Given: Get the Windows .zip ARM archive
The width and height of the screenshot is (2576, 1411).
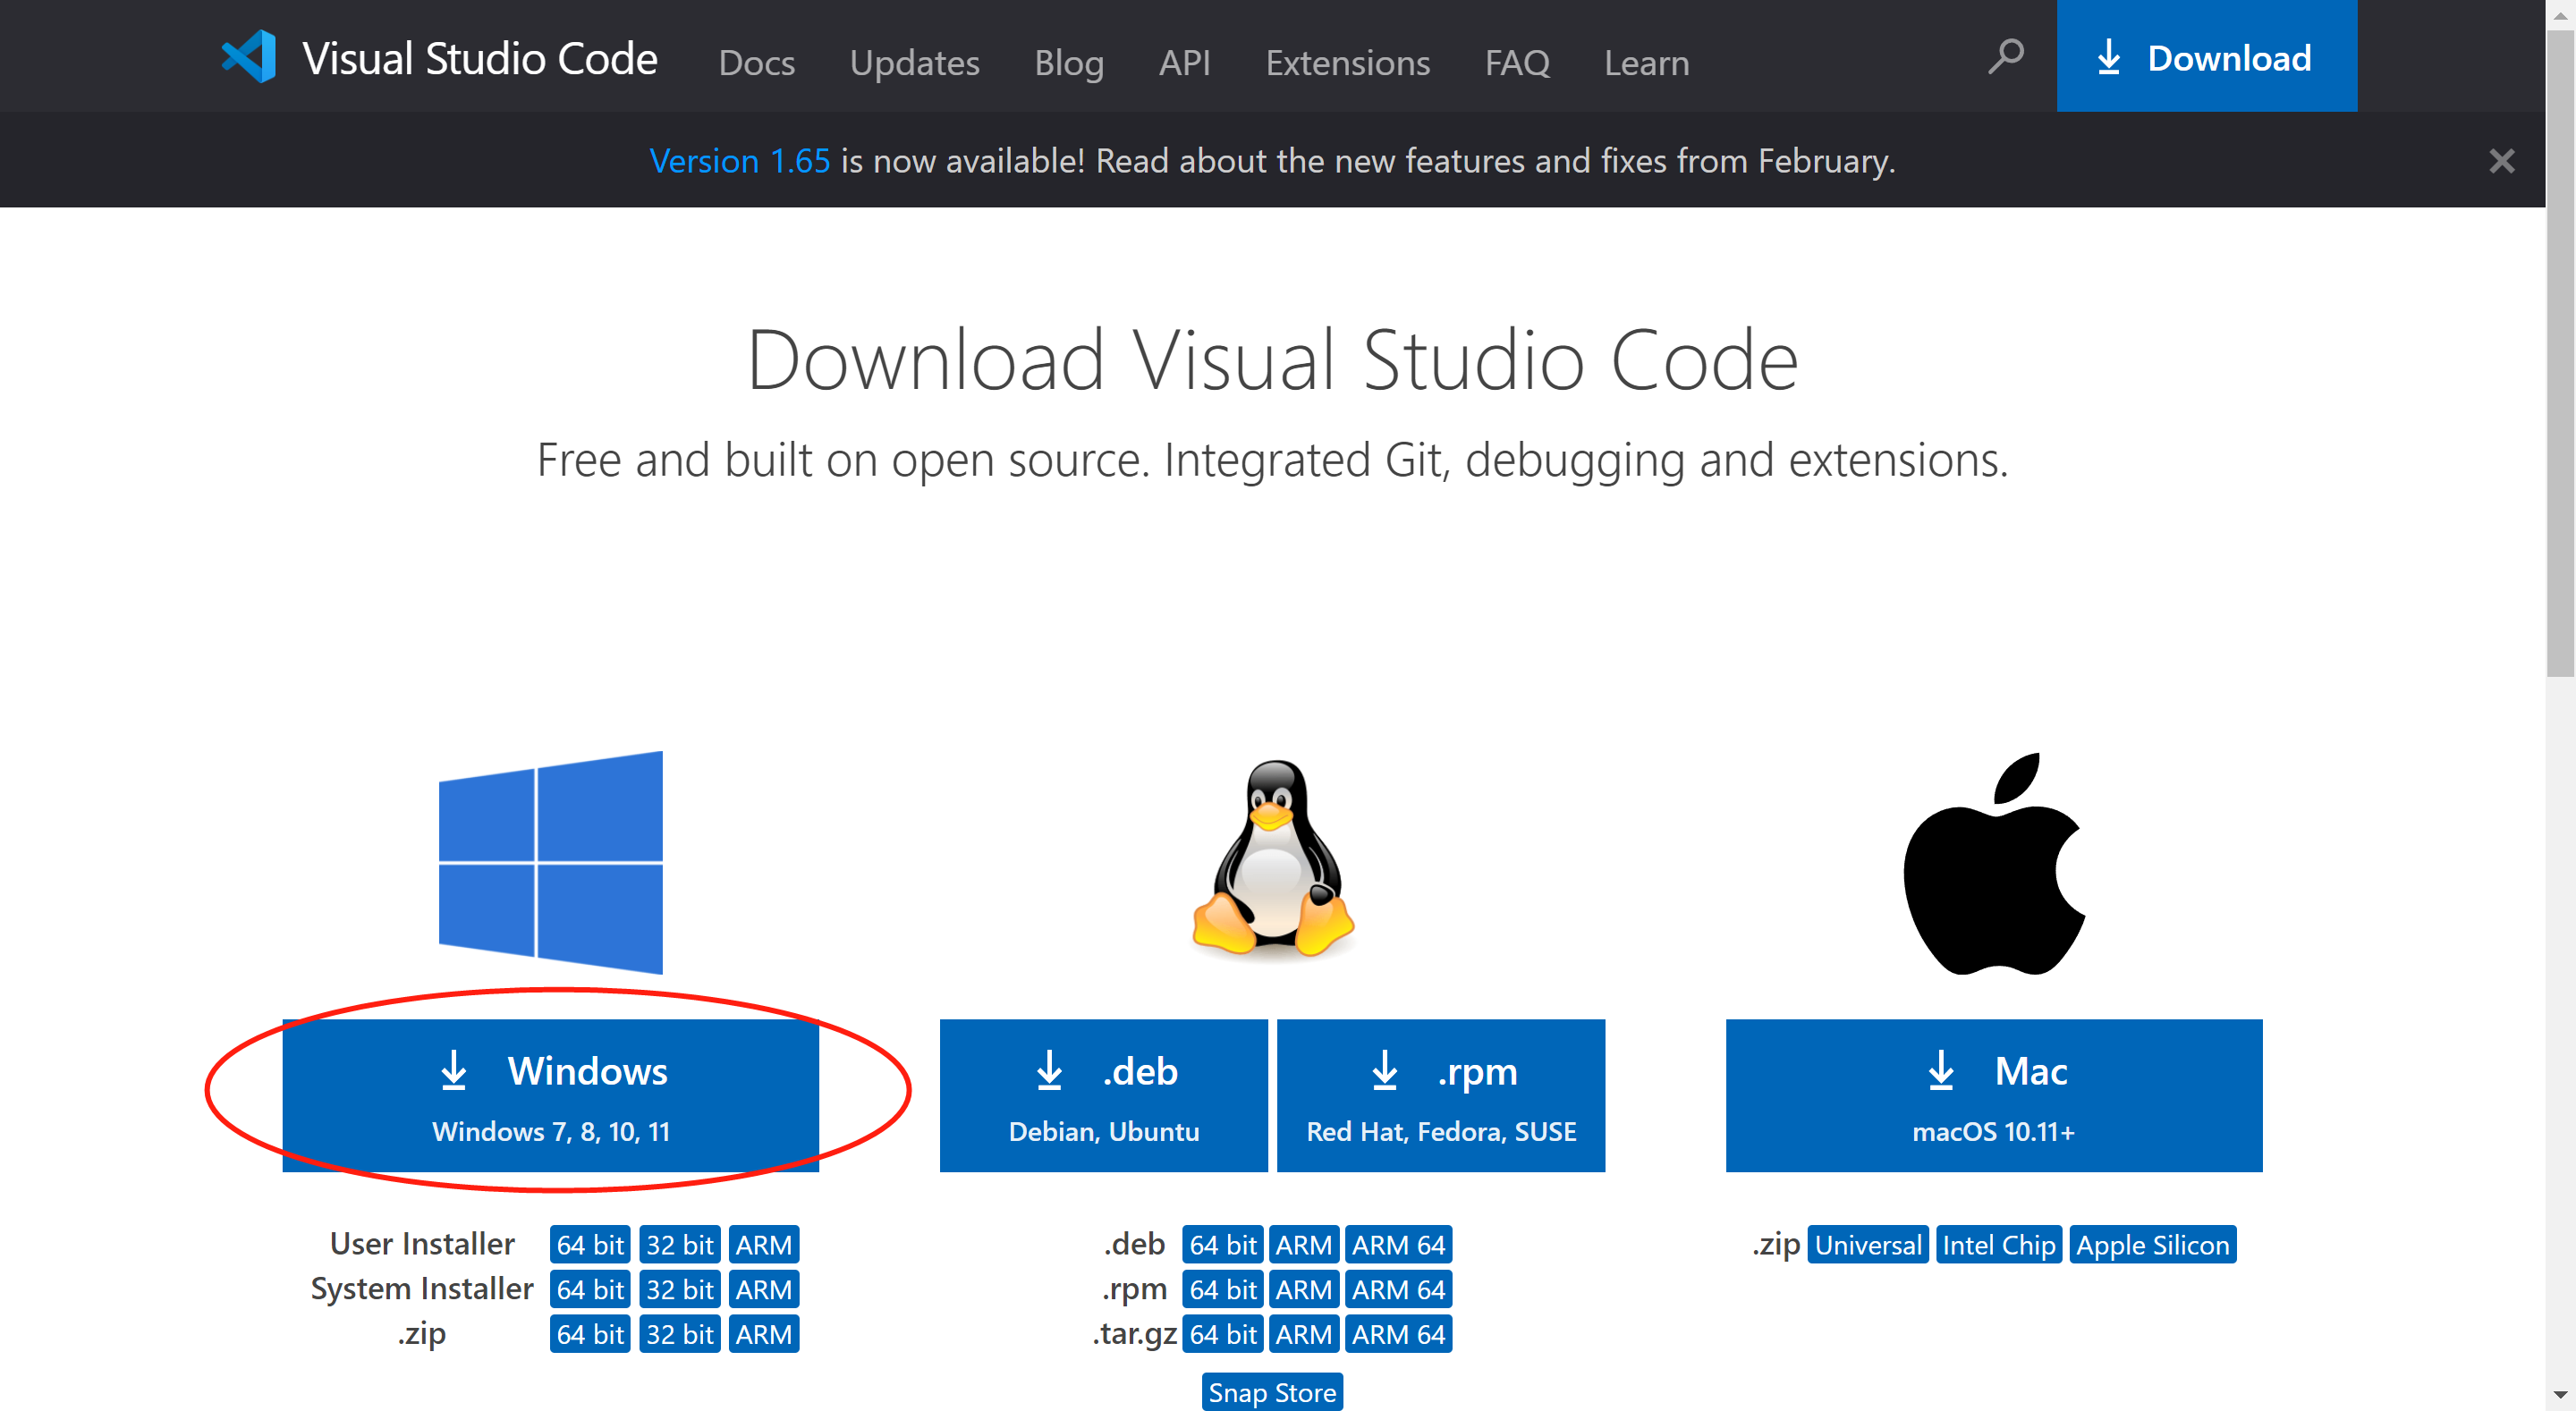Looking at the screenshot, I should (764, 1334).
